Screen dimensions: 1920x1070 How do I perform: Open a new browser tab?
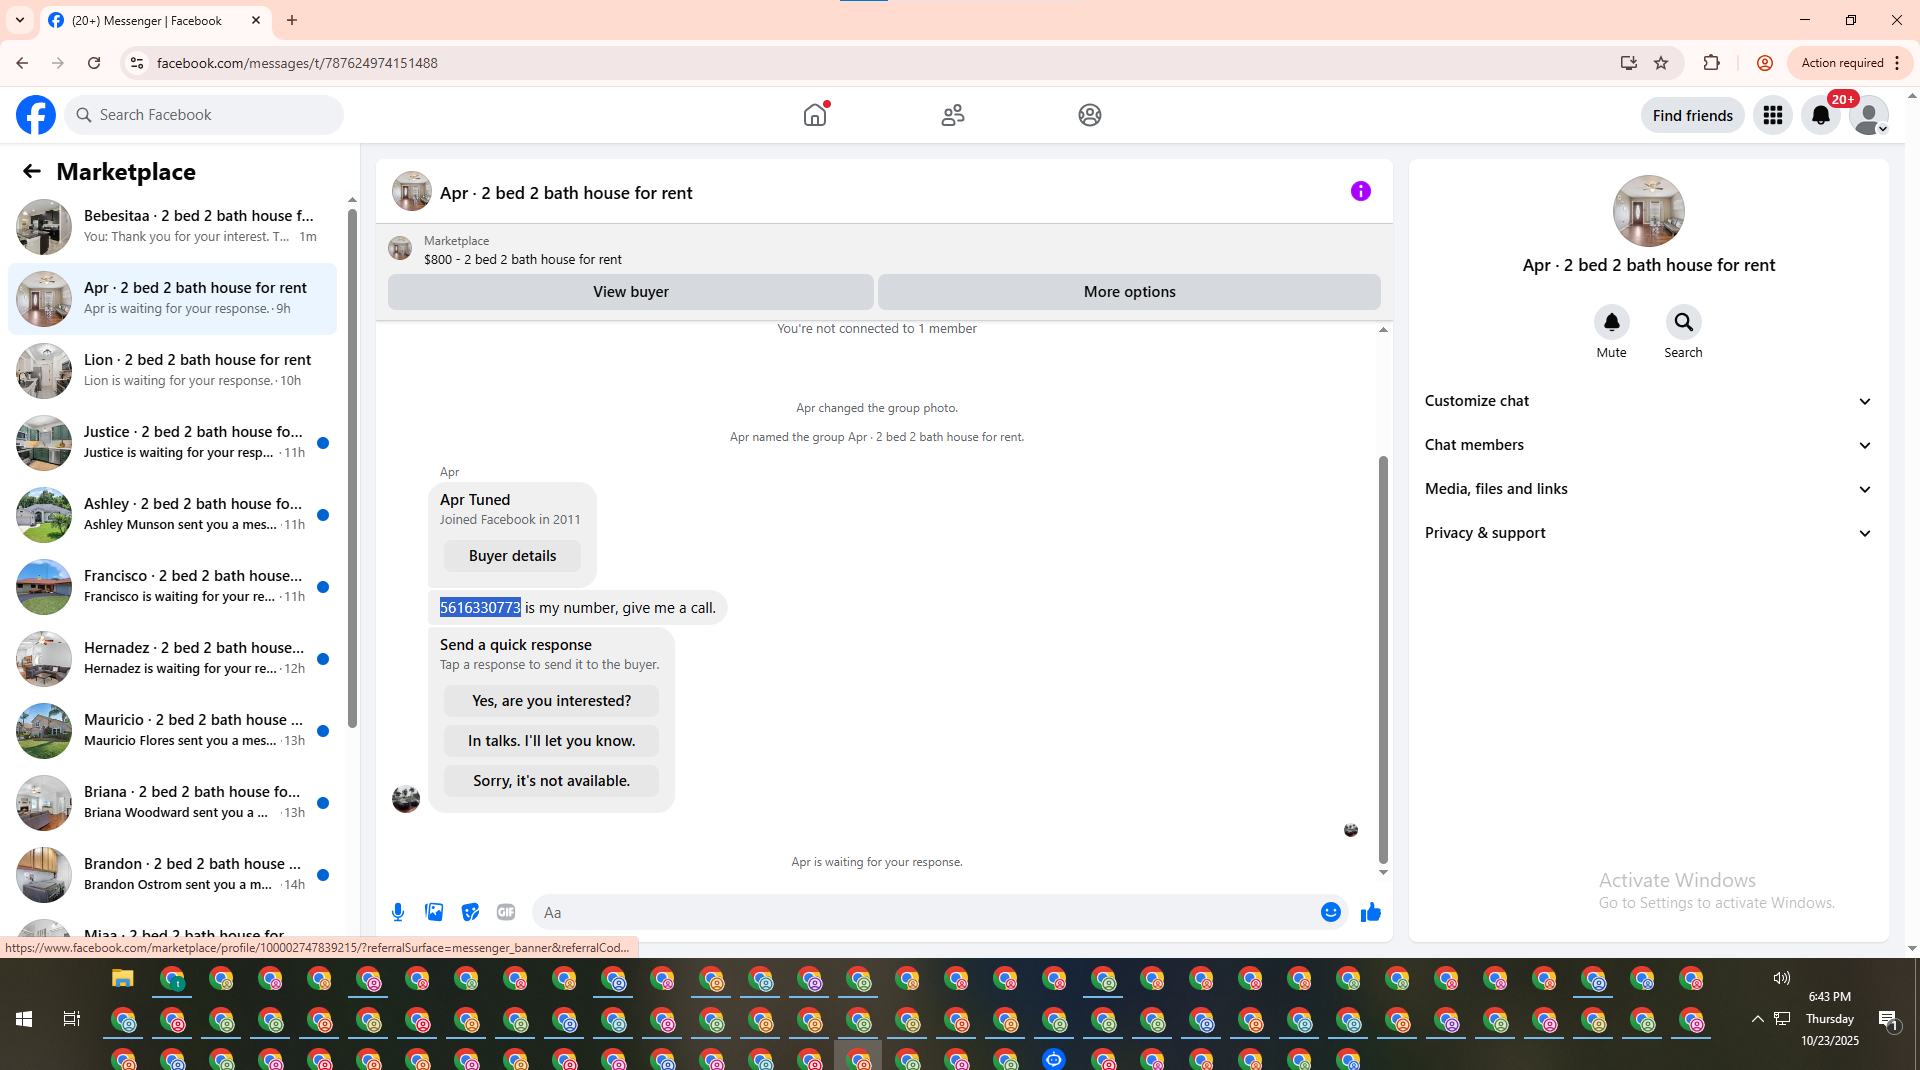coord(292,20)
